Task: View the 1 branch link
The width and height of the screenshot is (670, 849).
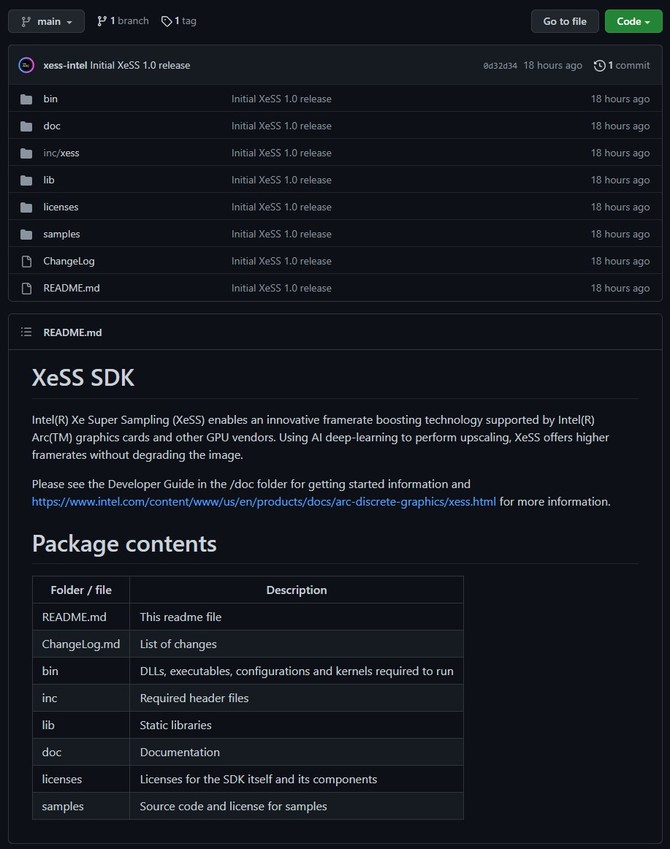Action: click(122, 21)
